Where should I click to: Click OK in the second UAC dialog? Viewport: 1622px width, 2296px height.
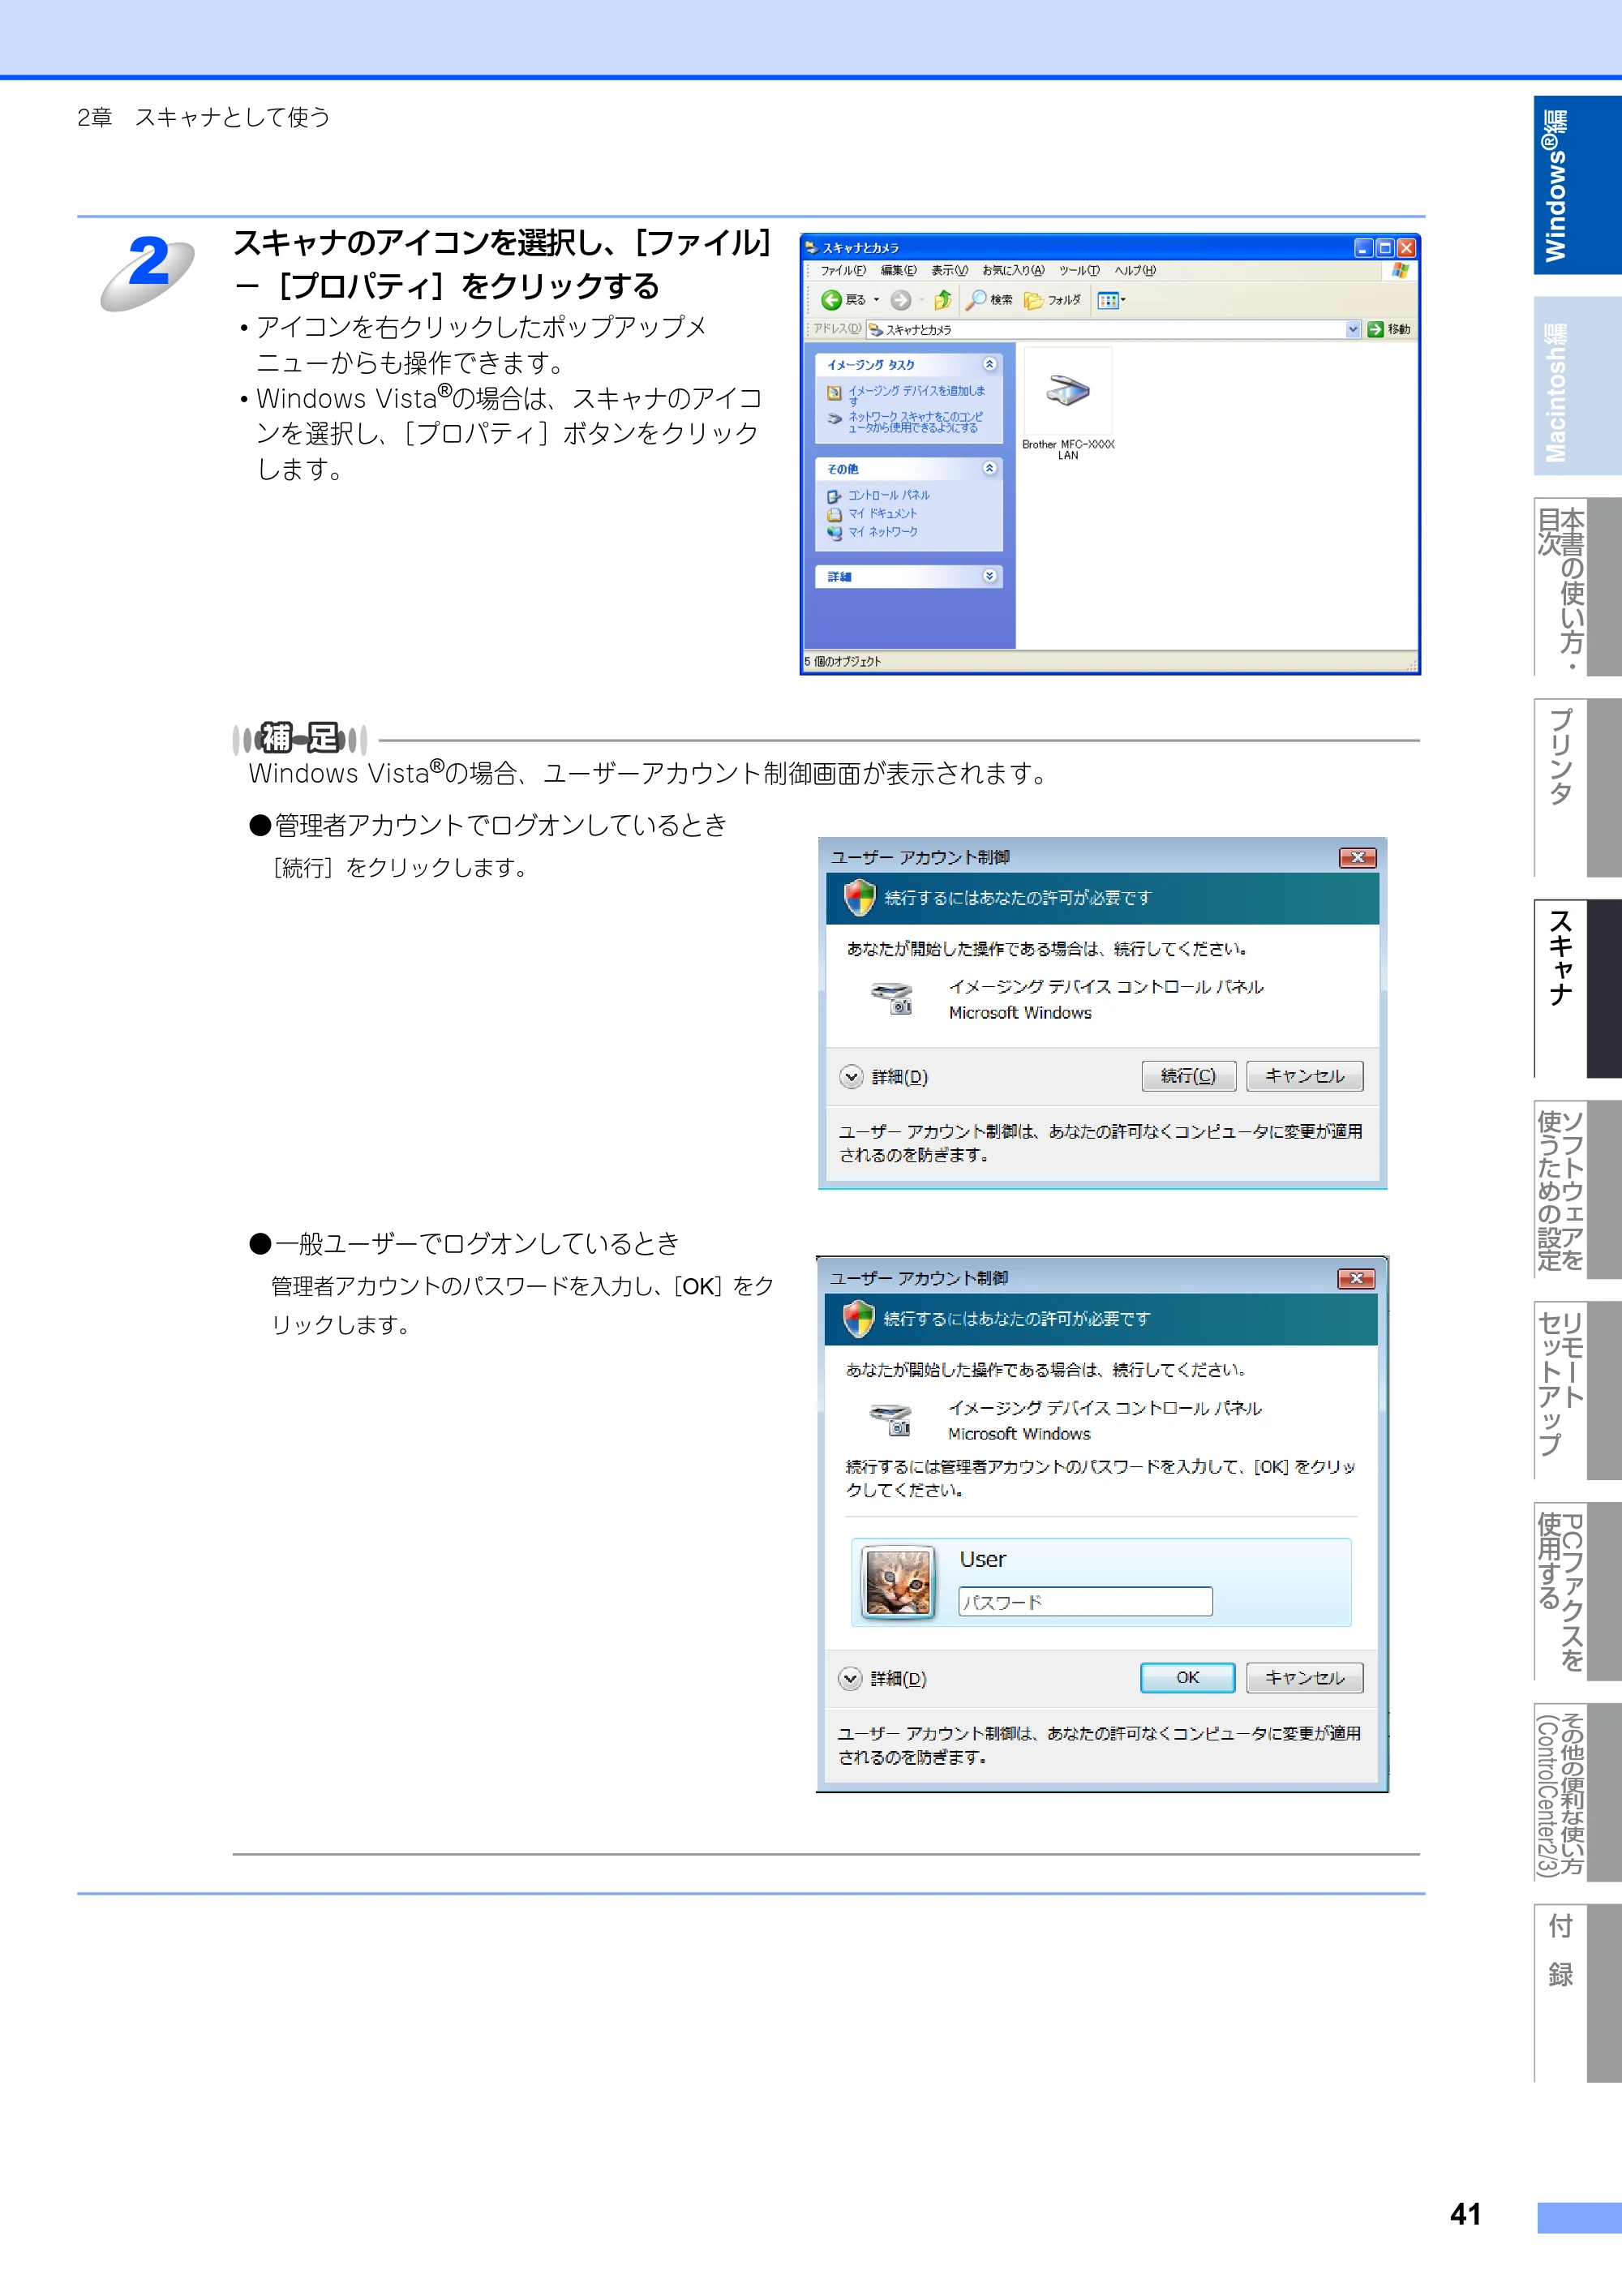click(x=1187, y=1678)
